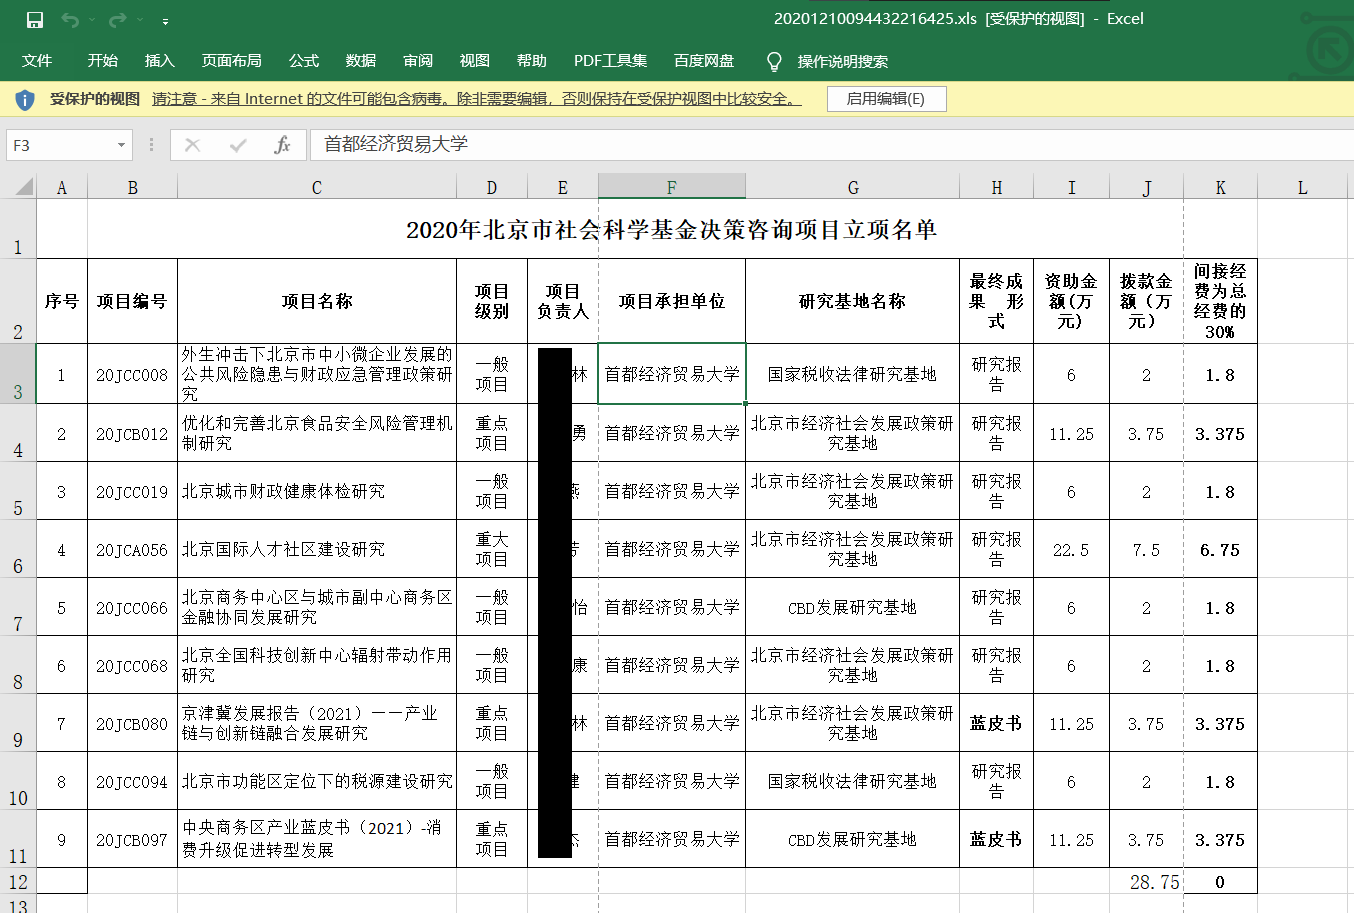Screen dimensions: 1354x913
Task: Click the cell 北京城市财政健康体检研究
Action: 317,491
